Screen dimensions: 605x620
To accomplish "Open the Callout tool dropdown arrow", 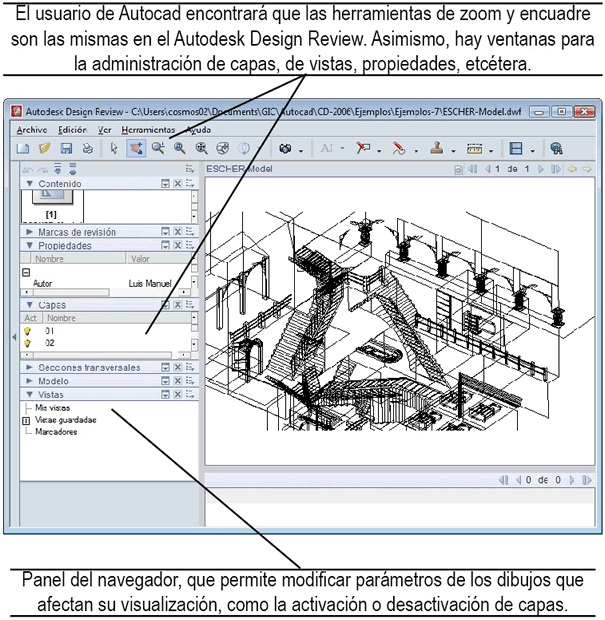I will coord(379,151).
